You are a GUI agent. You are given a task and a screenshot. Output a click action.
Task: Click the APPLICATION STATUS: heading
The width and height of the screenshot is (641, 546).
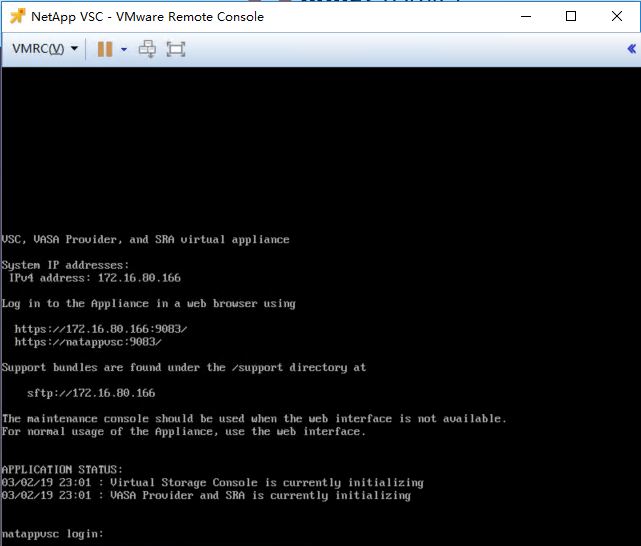(x=62, y=469)
